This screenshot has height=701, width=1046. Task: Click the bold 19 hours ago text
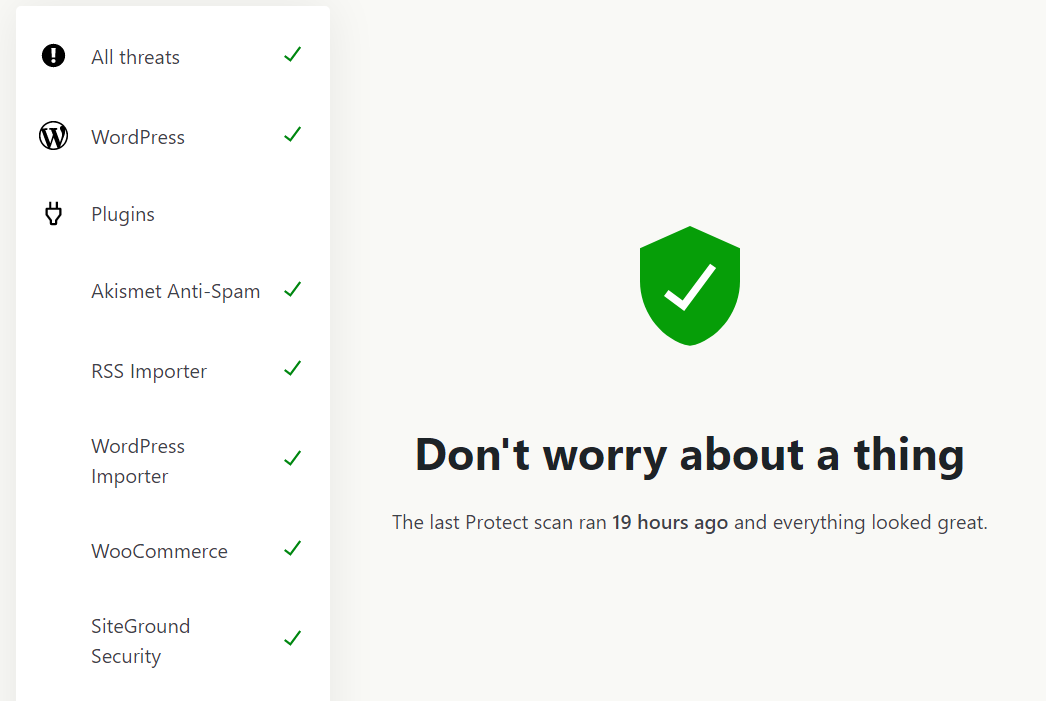click(x=670, y=522)
